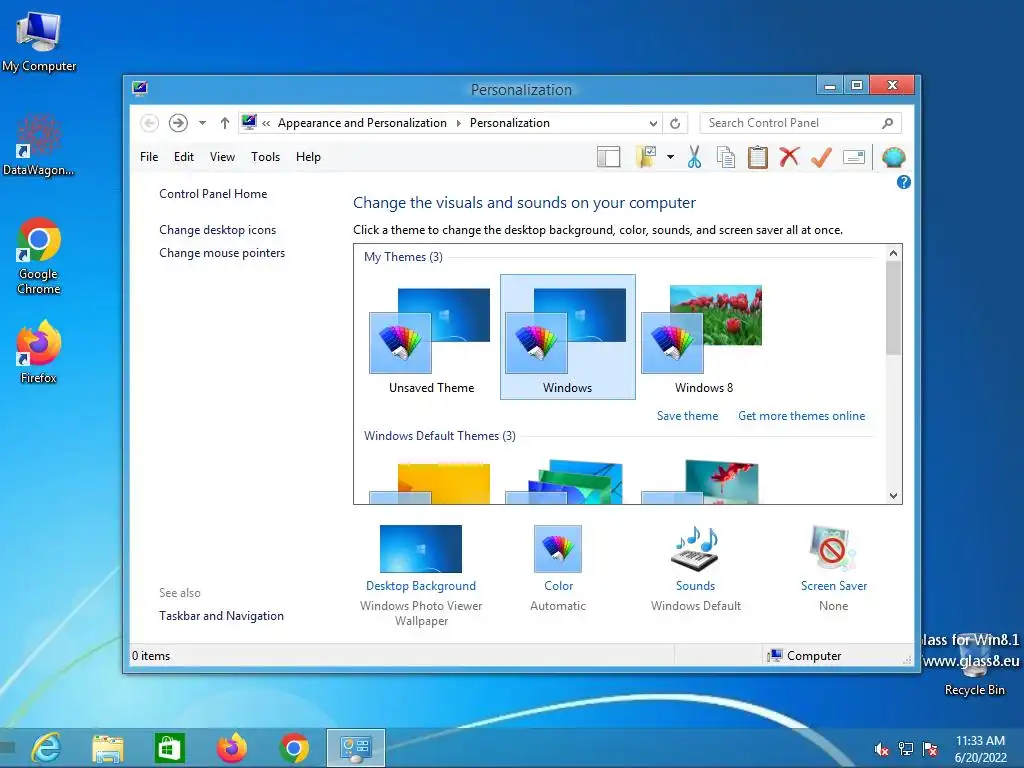Image resolution: width=1024 pixels, height=768 pixels.
Task: Open the recent locations dropdown arrow
Action: 202,123
